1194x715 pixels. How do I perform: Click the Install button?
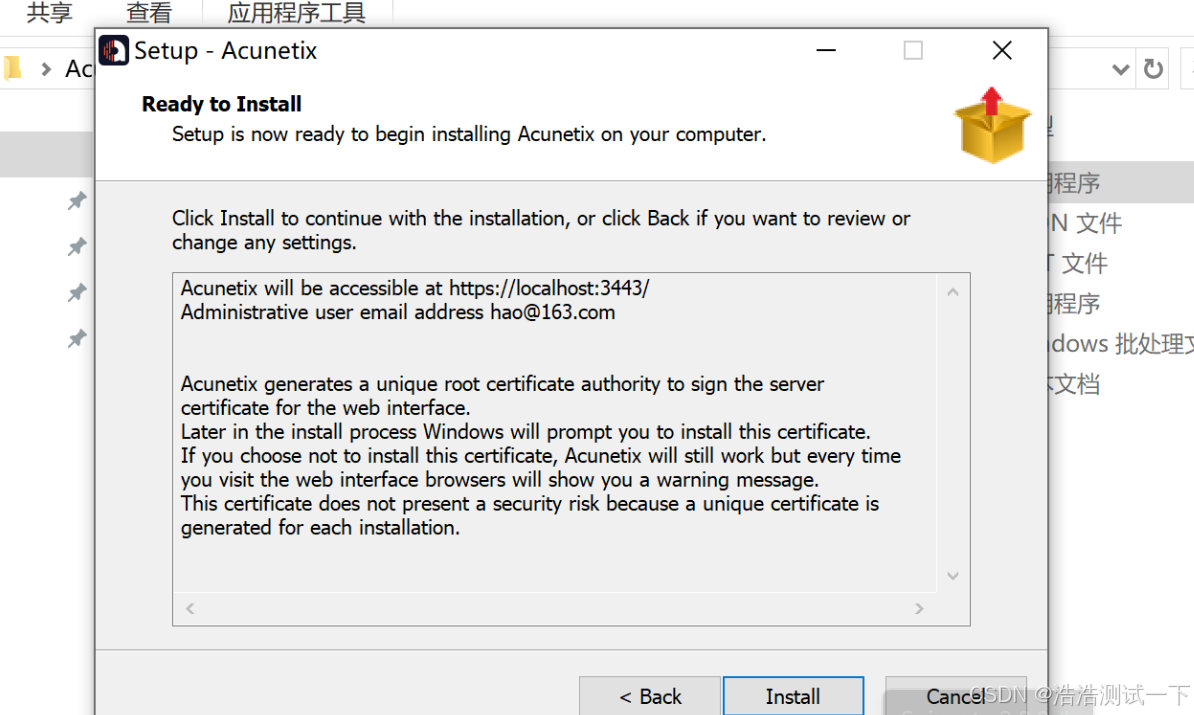(793, 695)
